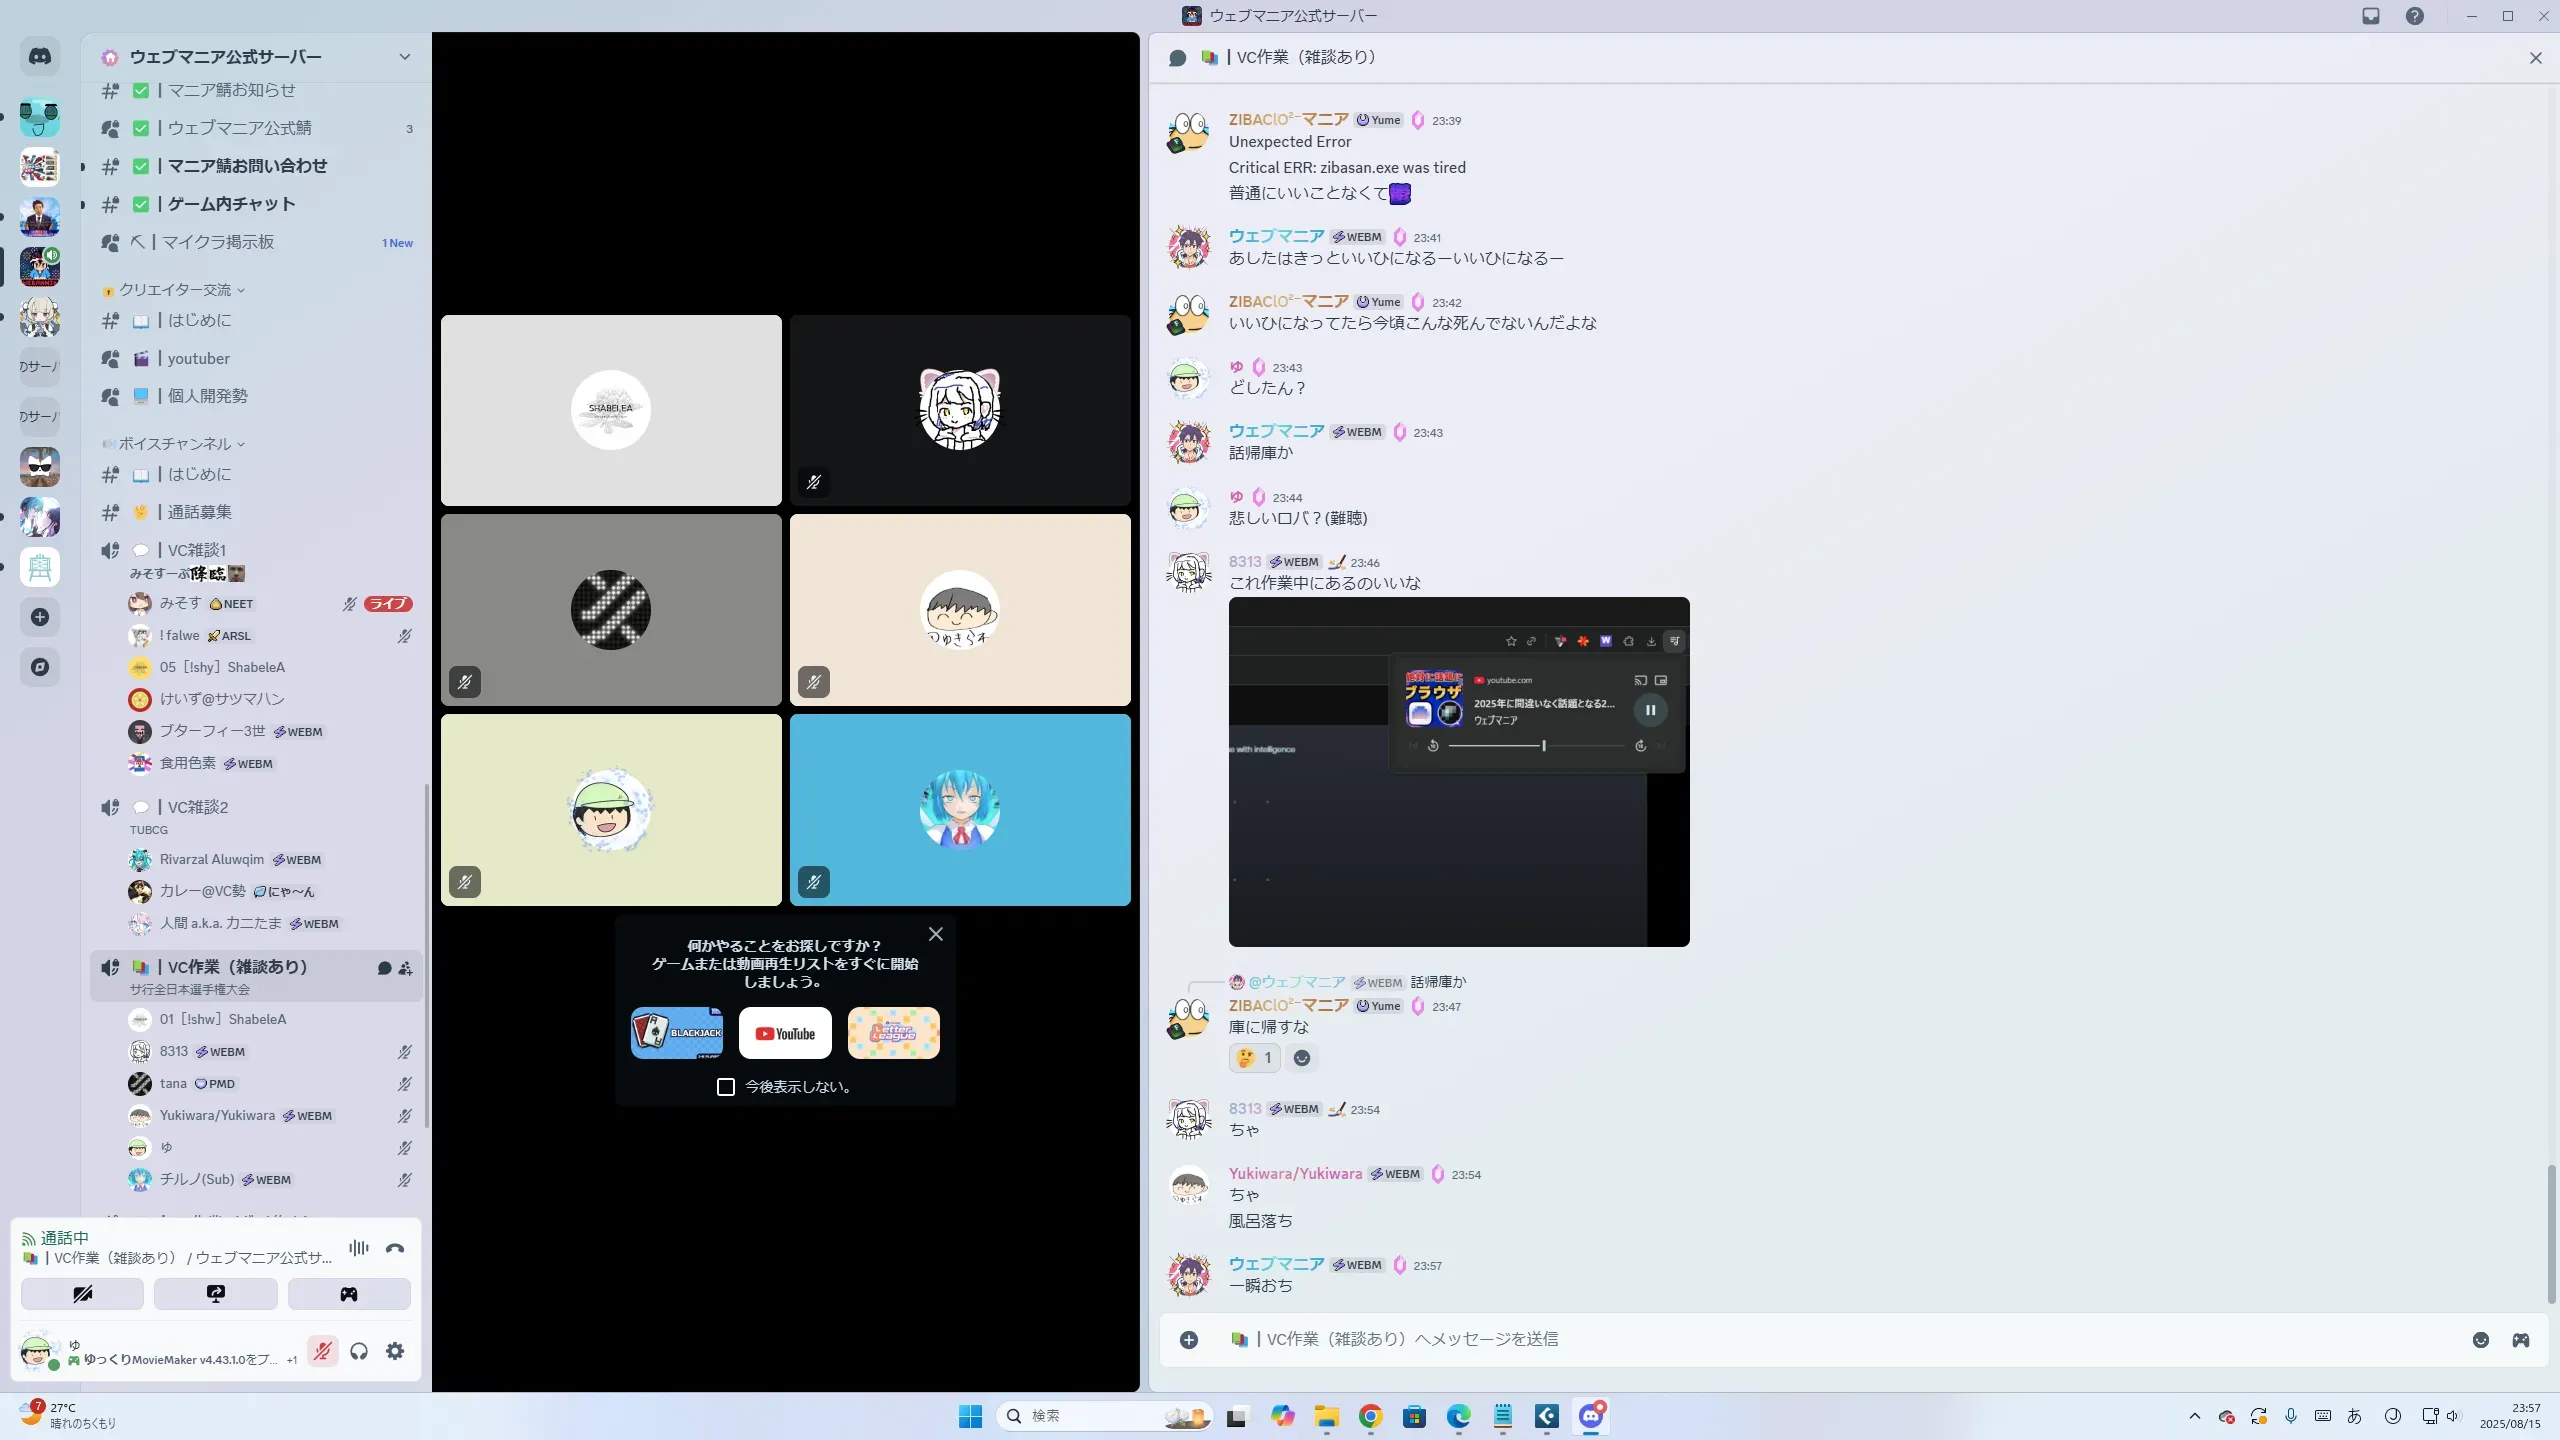This screenshot has width=2560, height=1440.
Task: Select the ゲーム内チャット channel
Action: 231,204
